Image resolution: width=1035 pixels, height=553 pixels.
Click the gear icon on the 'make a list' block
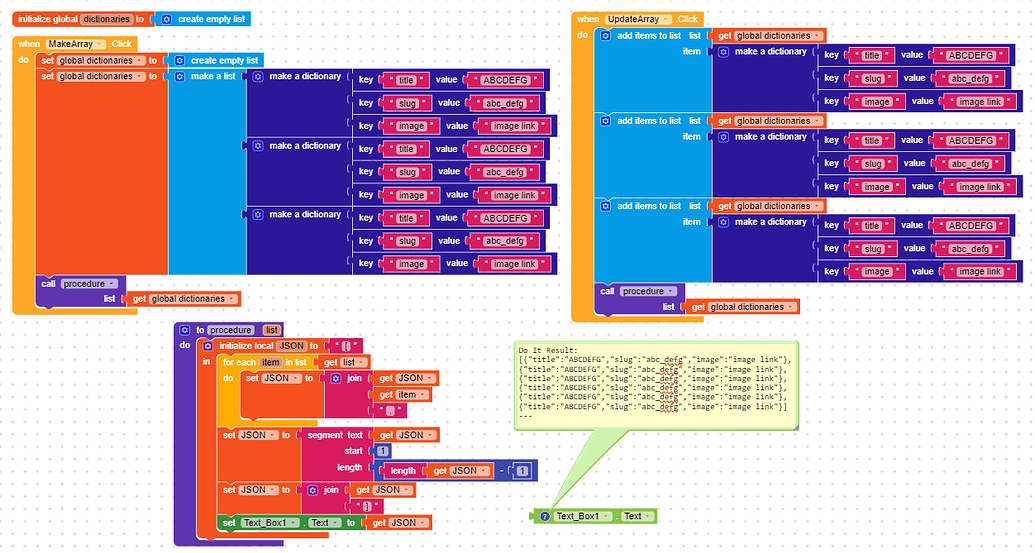180,76
